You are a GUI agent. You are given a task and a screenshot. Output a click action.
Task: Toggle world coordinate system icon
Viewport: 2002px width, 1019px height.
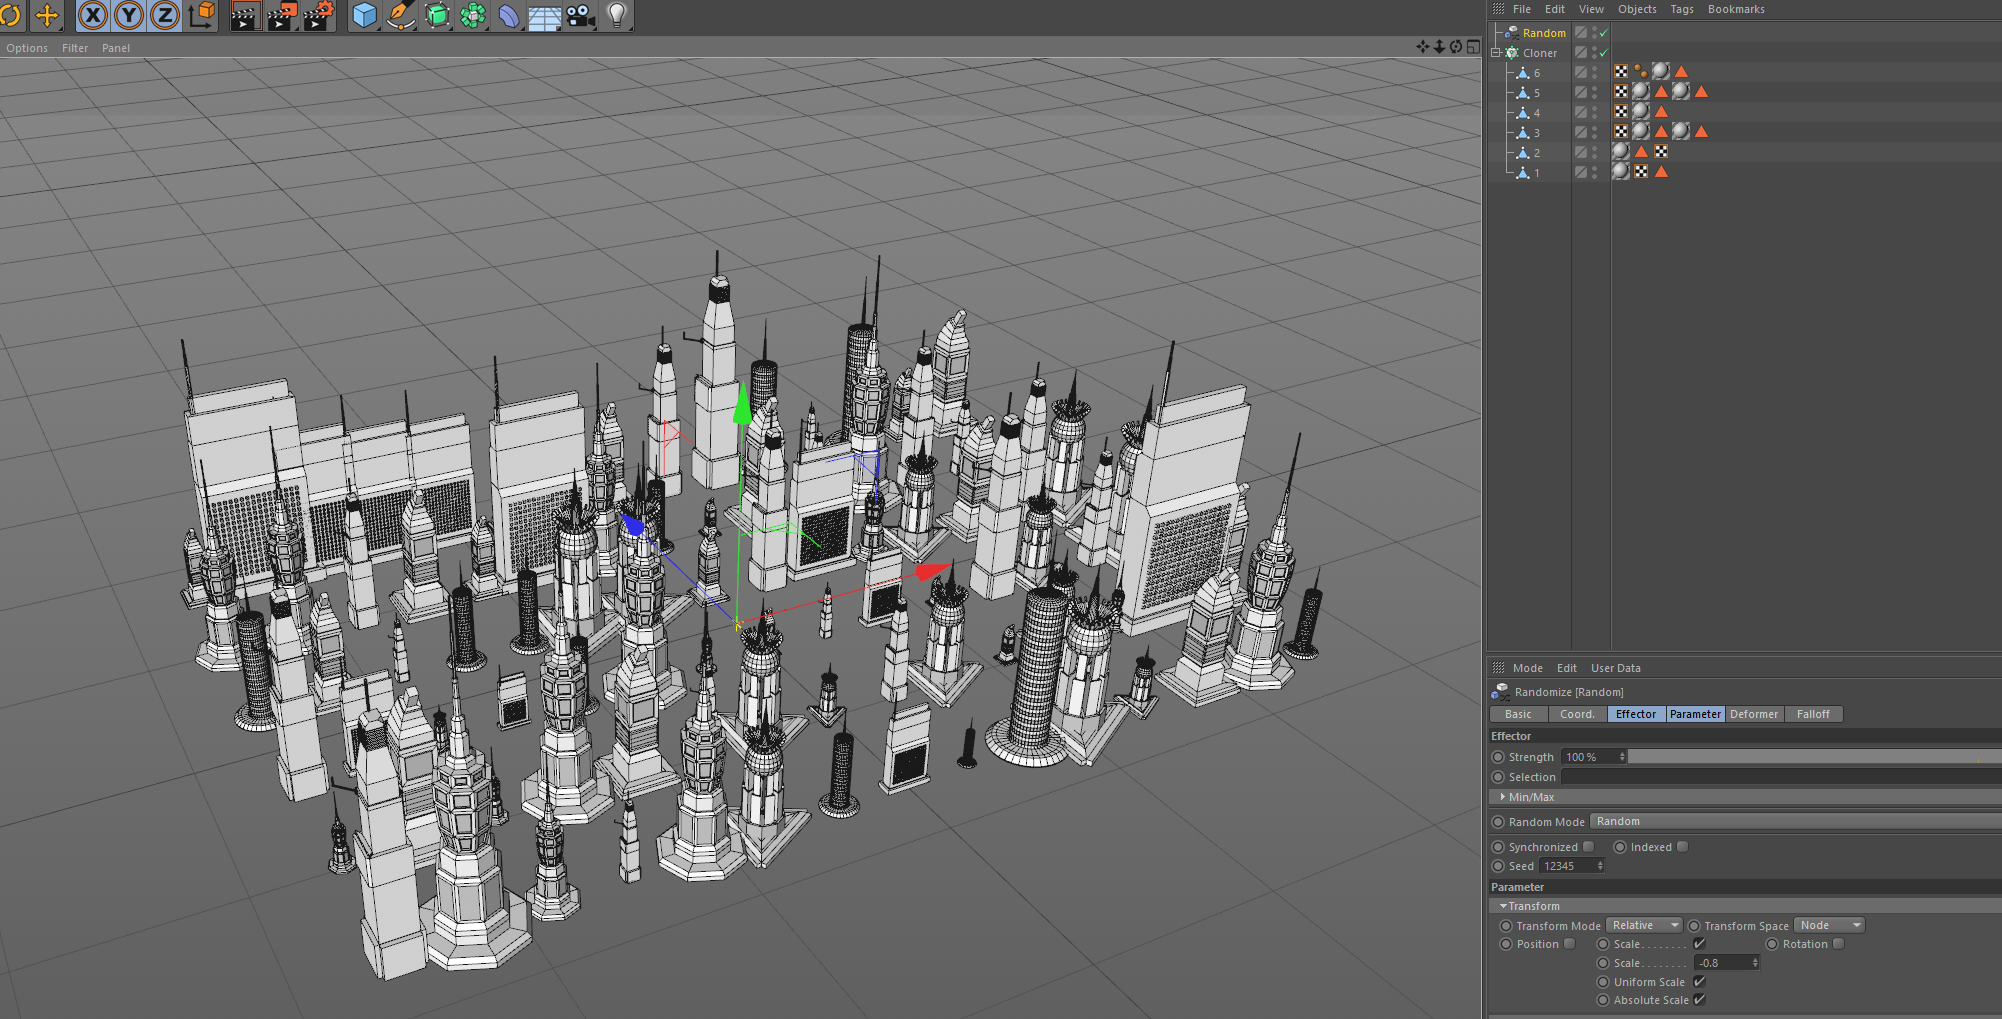point(202,15)
